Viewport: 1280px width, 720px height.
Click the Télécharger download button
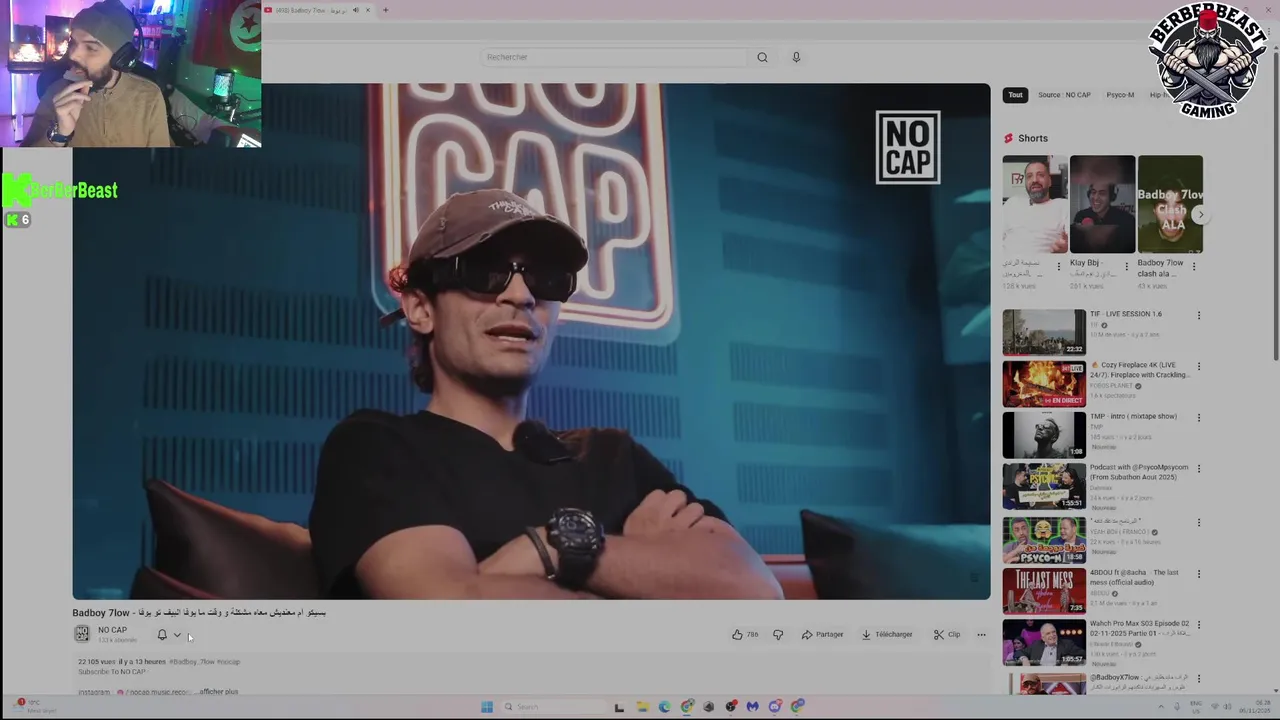pos(887,634)
